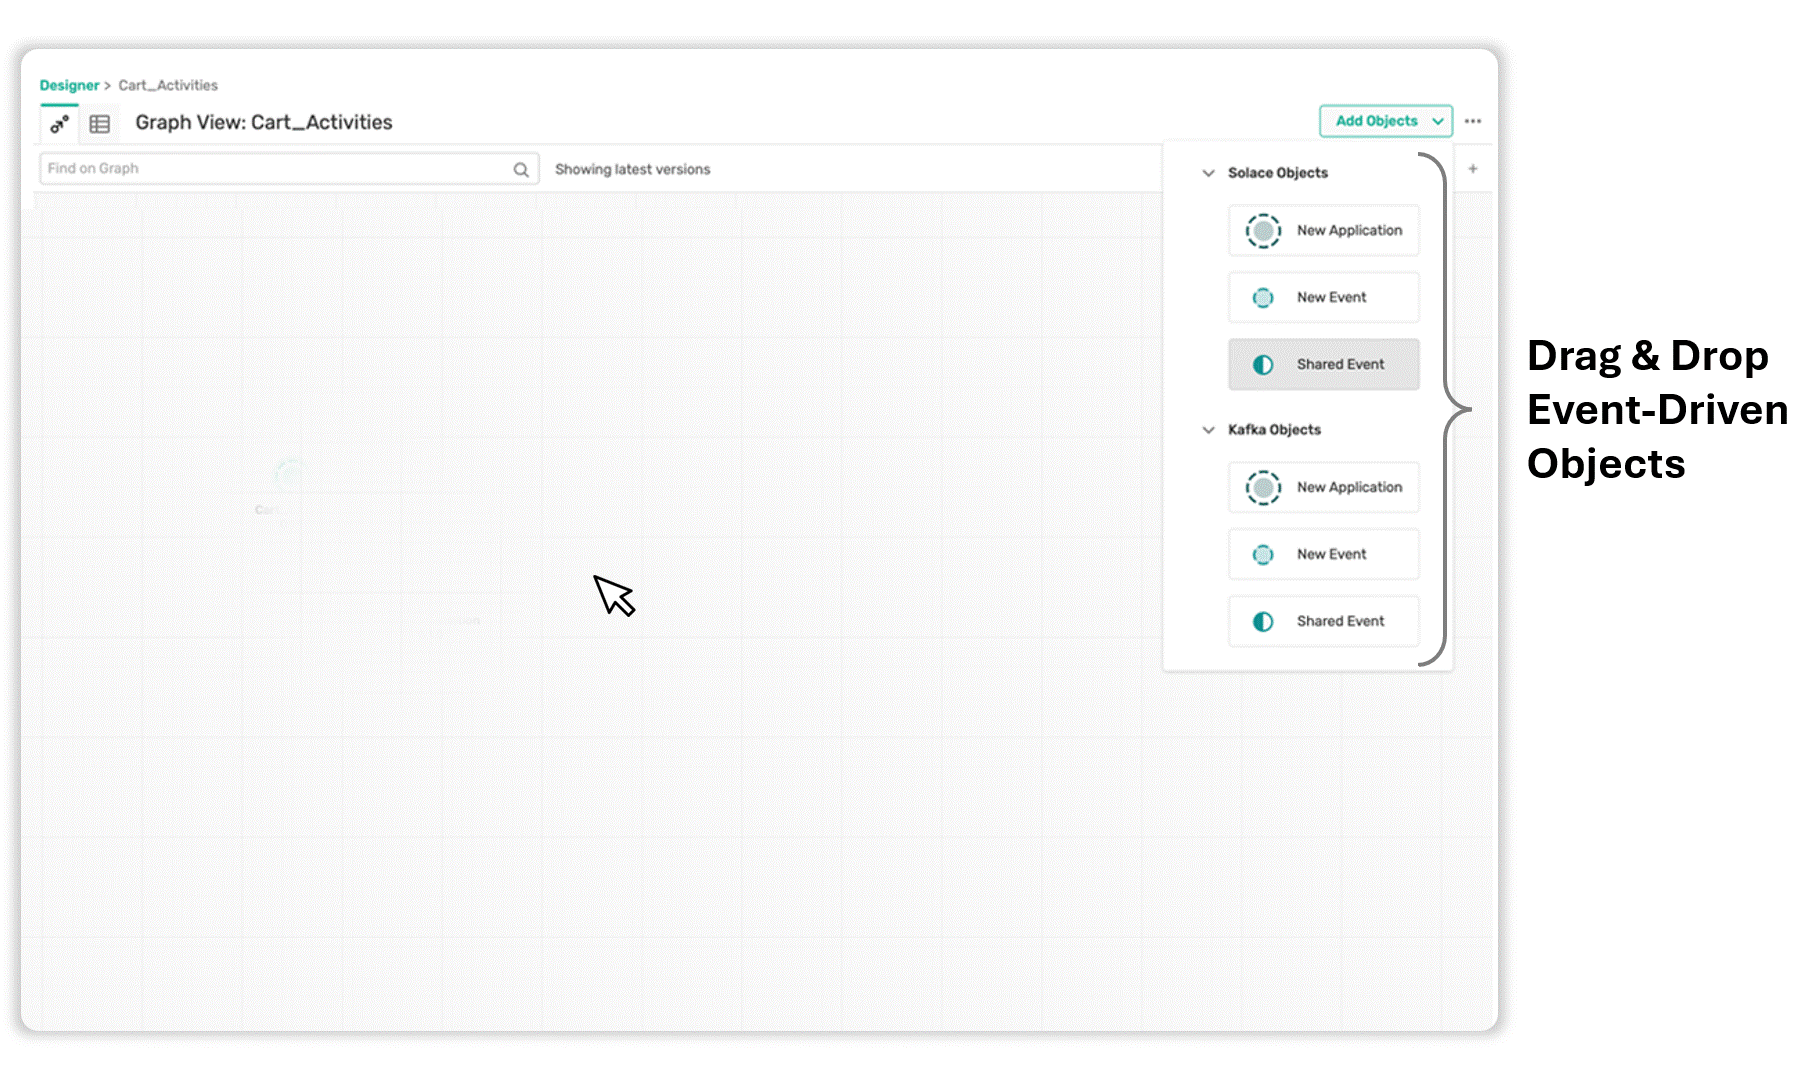
Task: Select Solace New Event icon
Action: point(1263,298)
